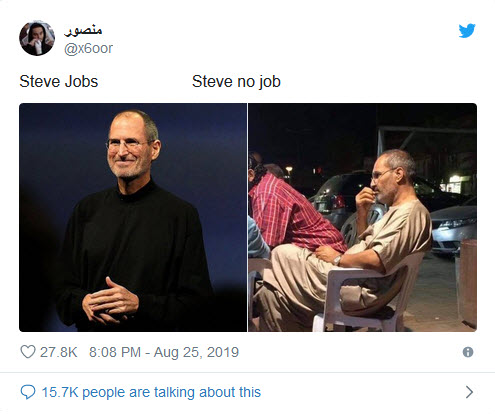Screen dimensions: 495x414
Task: Open the Arabic display name منصور
Action: click(83, 30)
